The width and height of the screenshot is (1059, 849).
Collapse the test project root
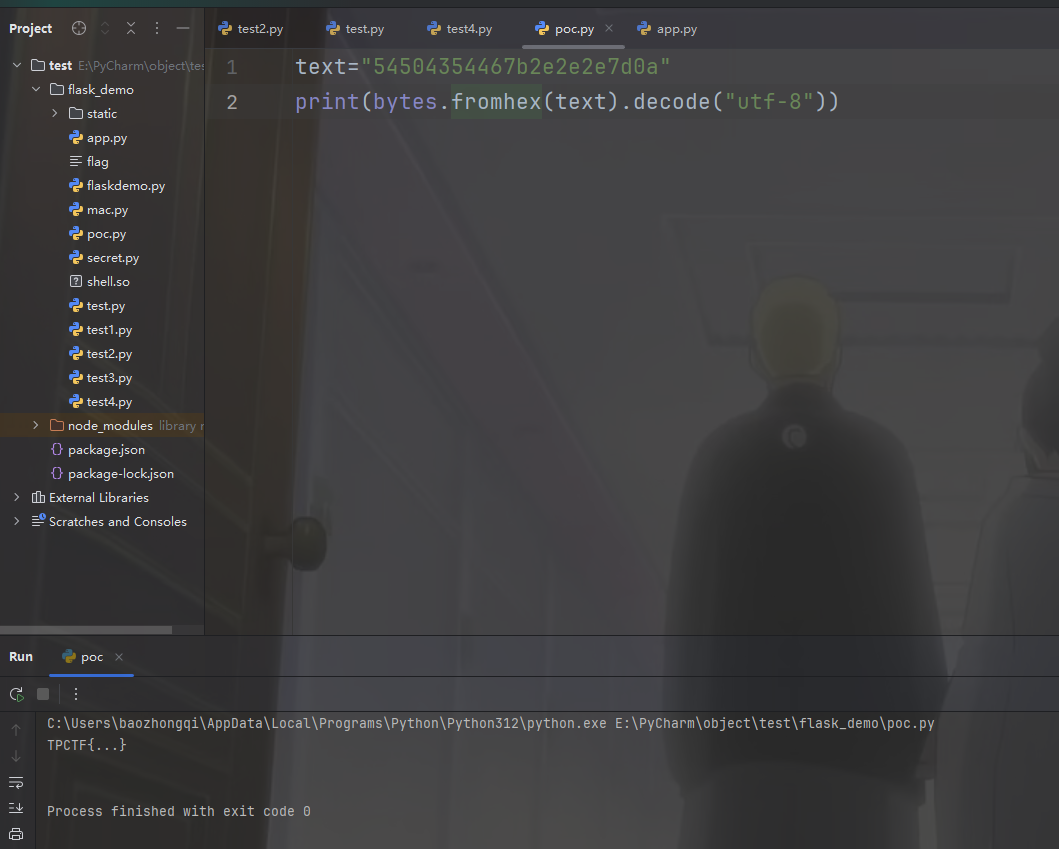click(x=17, y=65)
